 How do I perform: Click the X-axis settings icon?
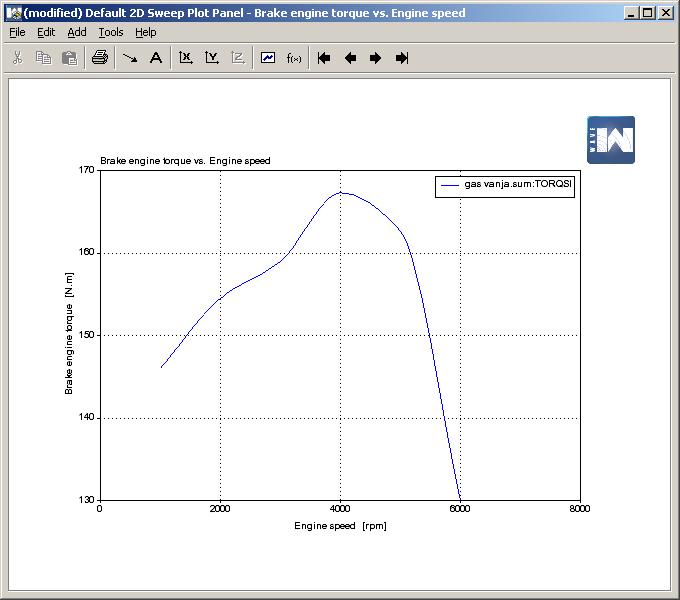click(186, 58)
